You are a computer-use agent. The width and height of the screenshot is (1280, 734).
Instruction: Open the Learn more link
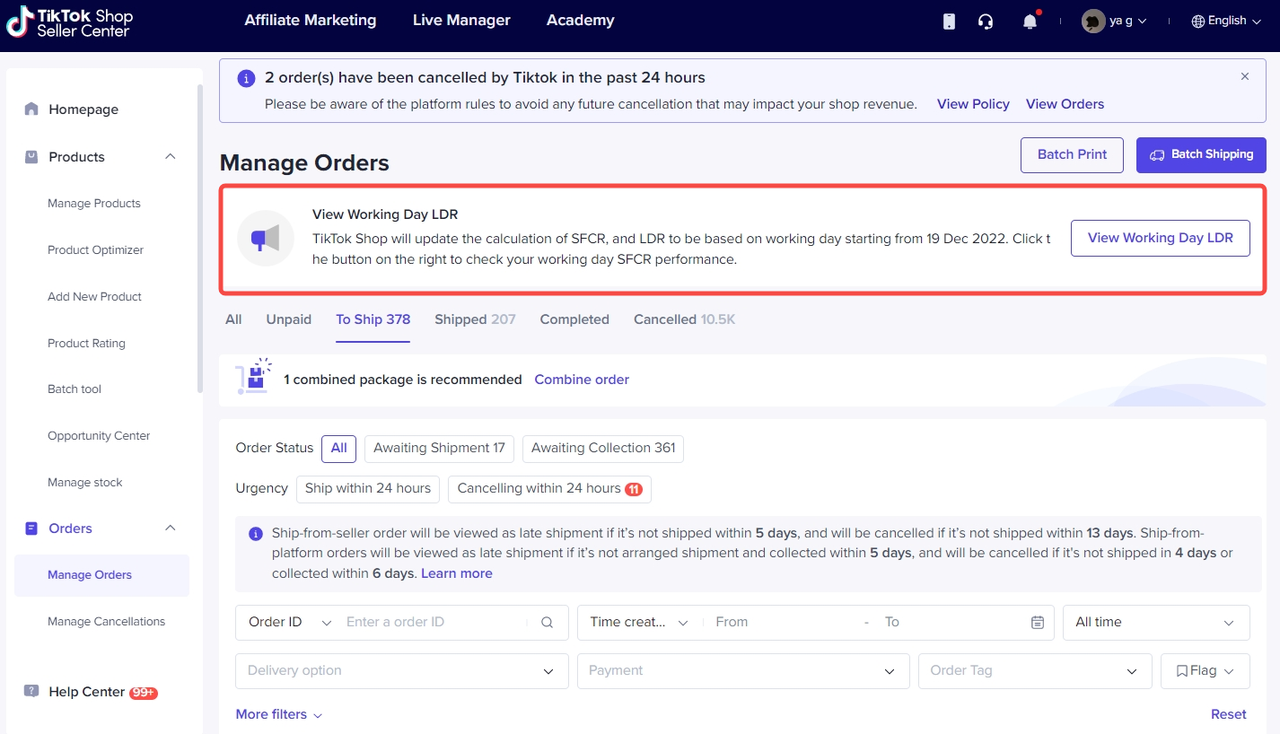pyautogui.click(x=457, y=574)
